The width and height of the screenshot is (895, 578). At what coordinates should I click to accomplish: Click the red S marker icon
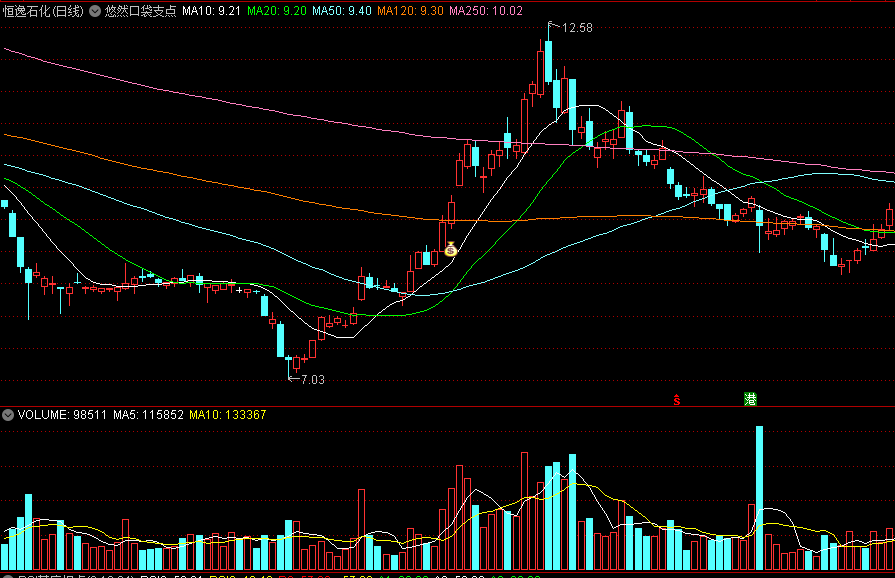tap(676, 400)
